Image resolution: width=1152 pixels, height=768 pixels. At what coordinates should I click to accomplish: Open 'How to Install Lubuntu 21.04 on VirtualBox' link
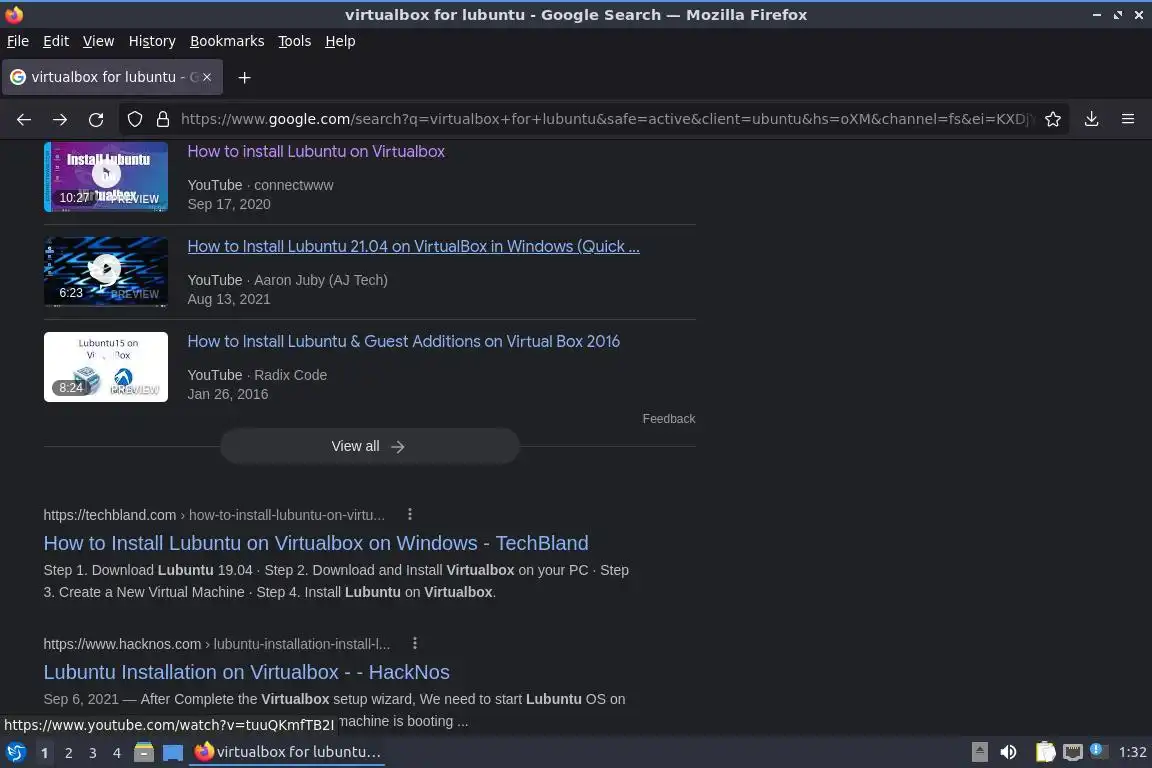coord(414,246)
